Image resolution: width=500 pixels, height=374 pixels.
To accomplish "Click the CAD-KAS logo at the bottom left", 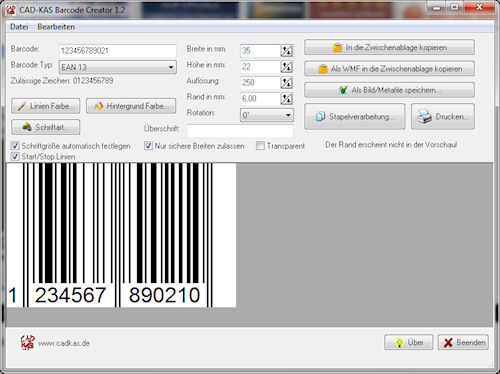I will tap(27, 342).
